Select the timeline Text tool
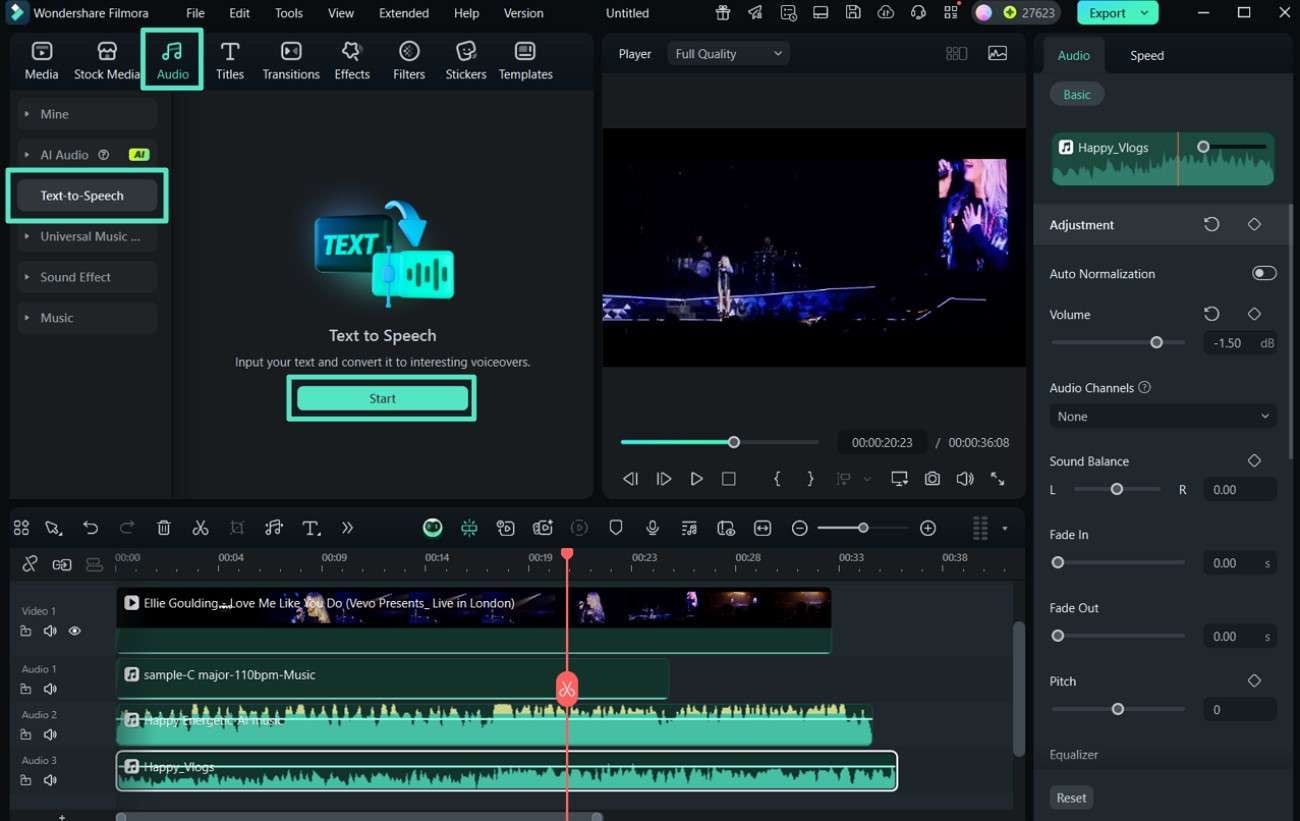The width and height of the screenshot is (1300, 821). click(311, 528)
